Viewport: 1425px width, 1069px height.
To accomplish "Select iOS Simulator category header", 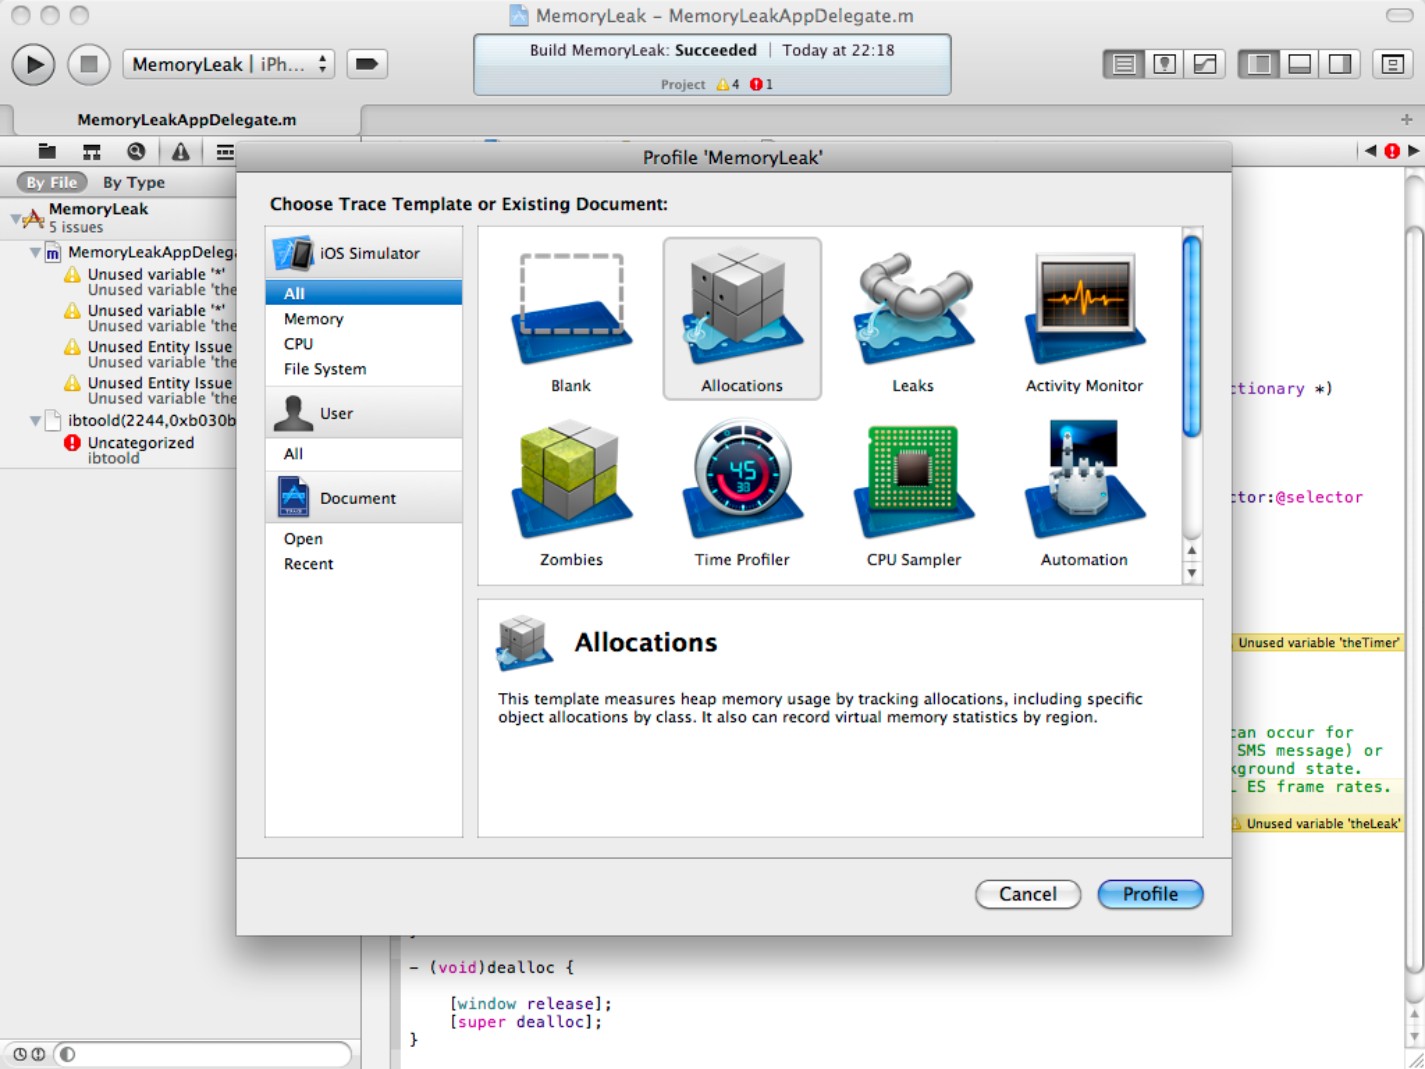I will pos(364,253).
